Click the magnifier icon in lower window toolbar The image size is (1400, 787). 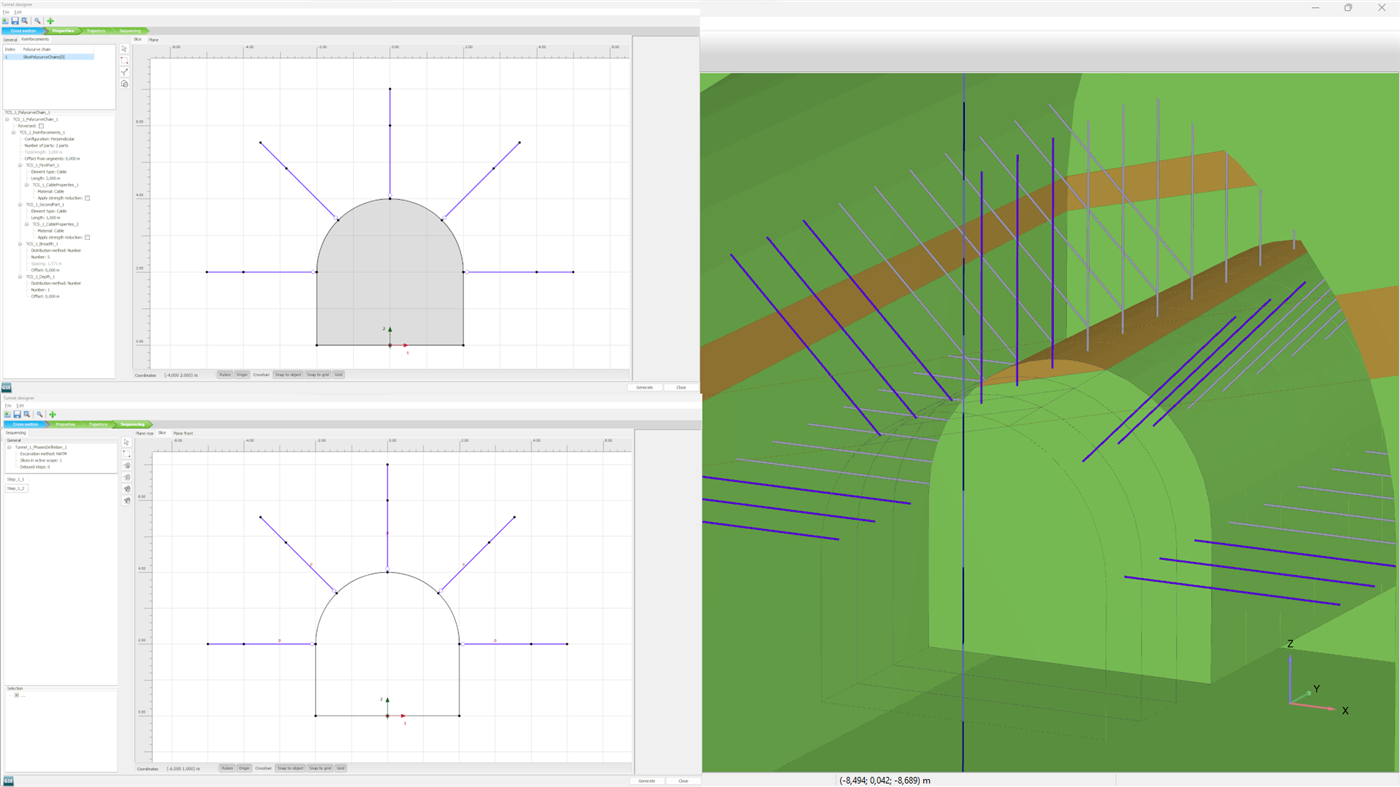pos(40,414)
